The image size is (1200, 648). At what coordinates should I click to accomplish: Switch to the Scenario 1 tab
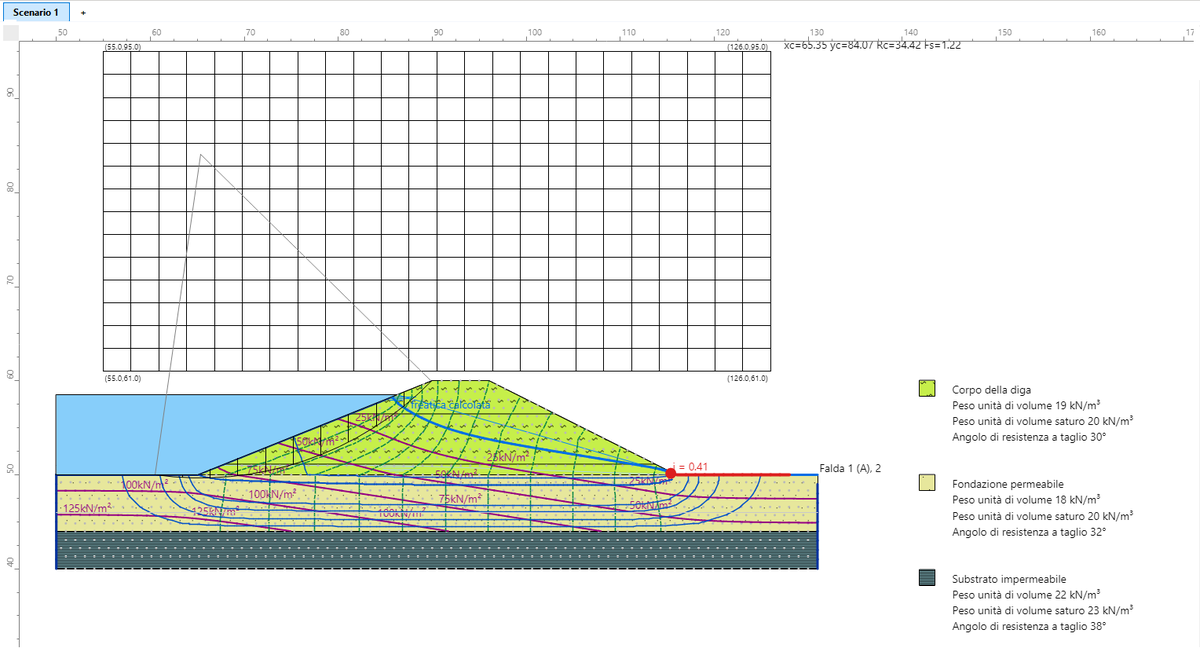tap(36, 11)
